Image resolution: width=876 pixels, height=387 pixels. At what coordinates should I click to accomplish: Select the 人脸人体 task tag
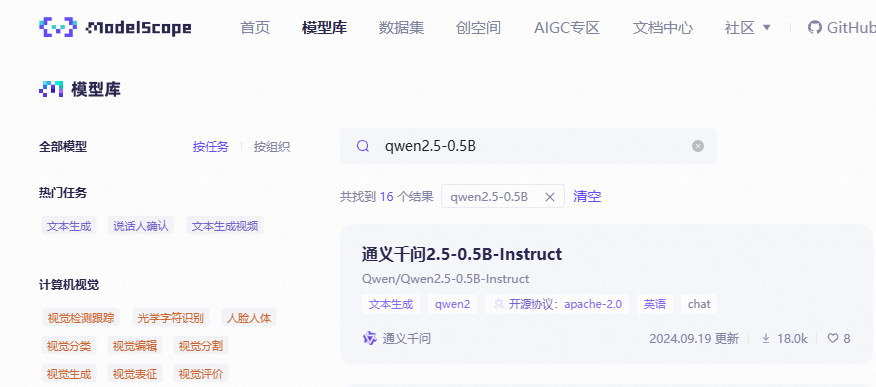pyautogui.click(x=249, y=318)
